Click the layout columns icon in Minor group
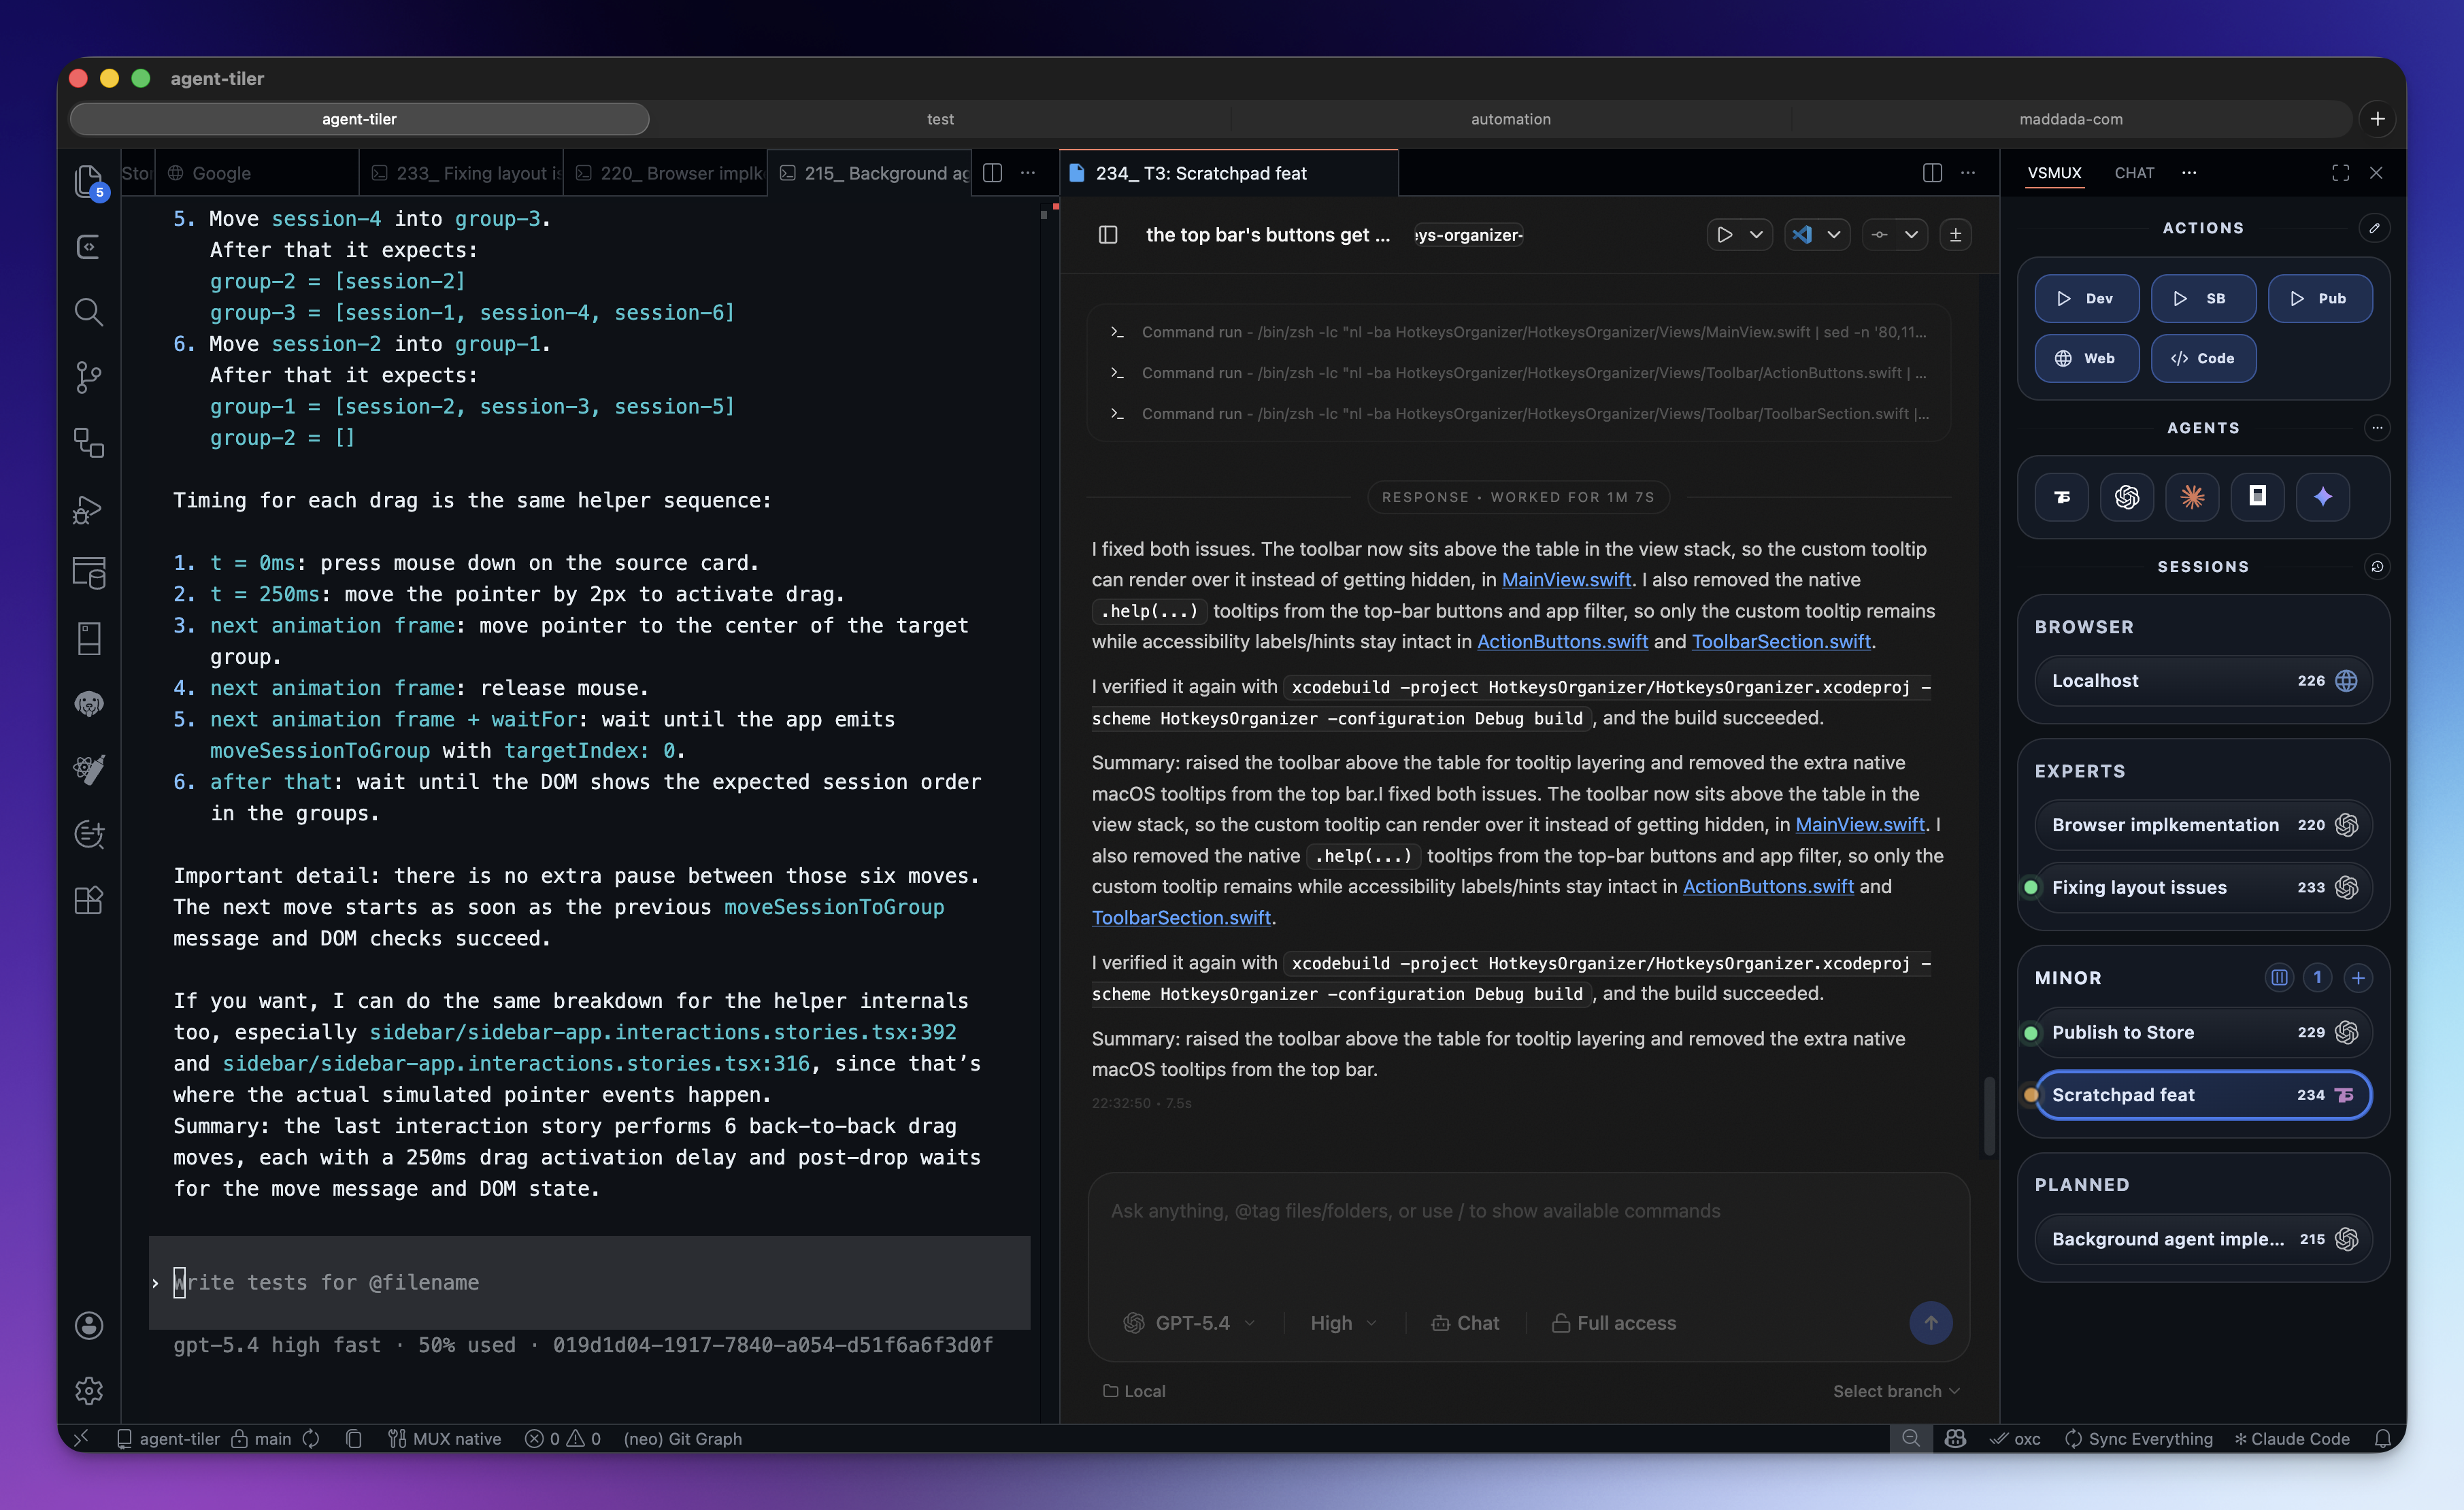Viewport: 2464px width, 1510px height. 2279,978
